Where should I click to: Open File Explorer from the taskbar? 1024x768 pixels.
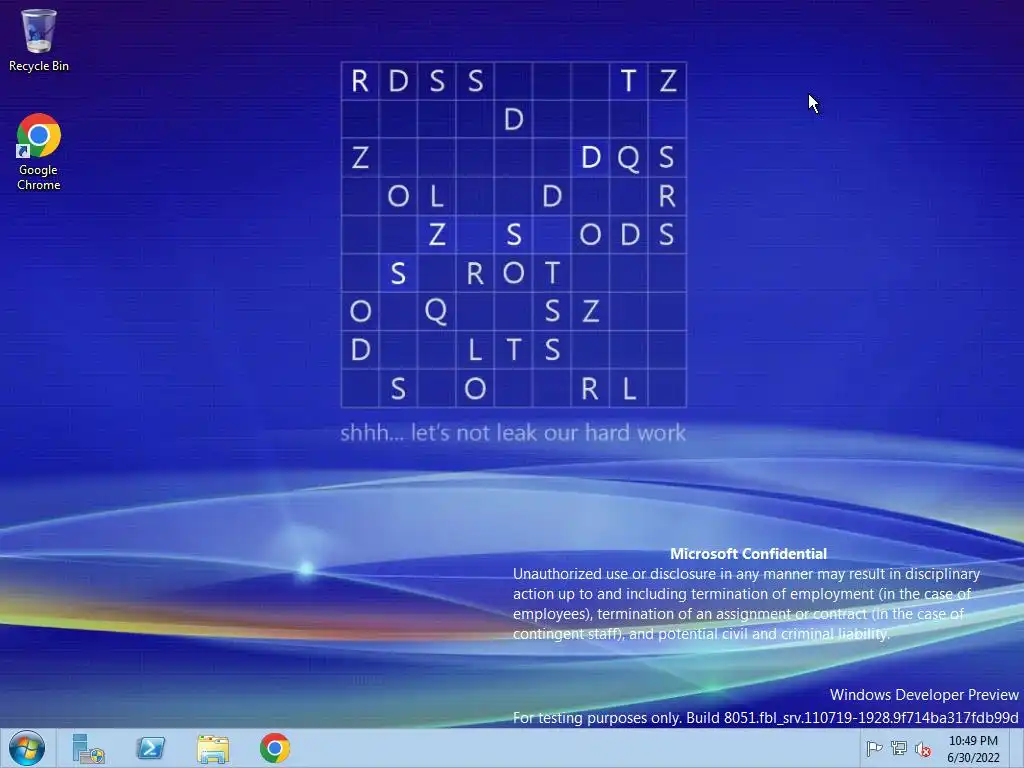pyautogui.click(x=213, y=748)
